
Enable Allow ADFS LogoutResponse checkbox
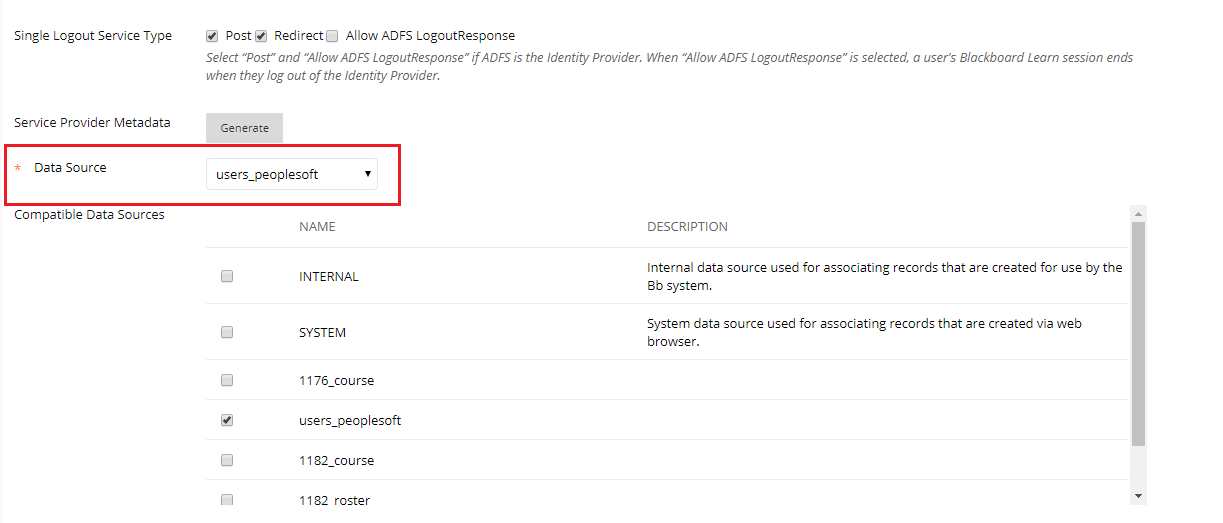click(x=332, y=36)
